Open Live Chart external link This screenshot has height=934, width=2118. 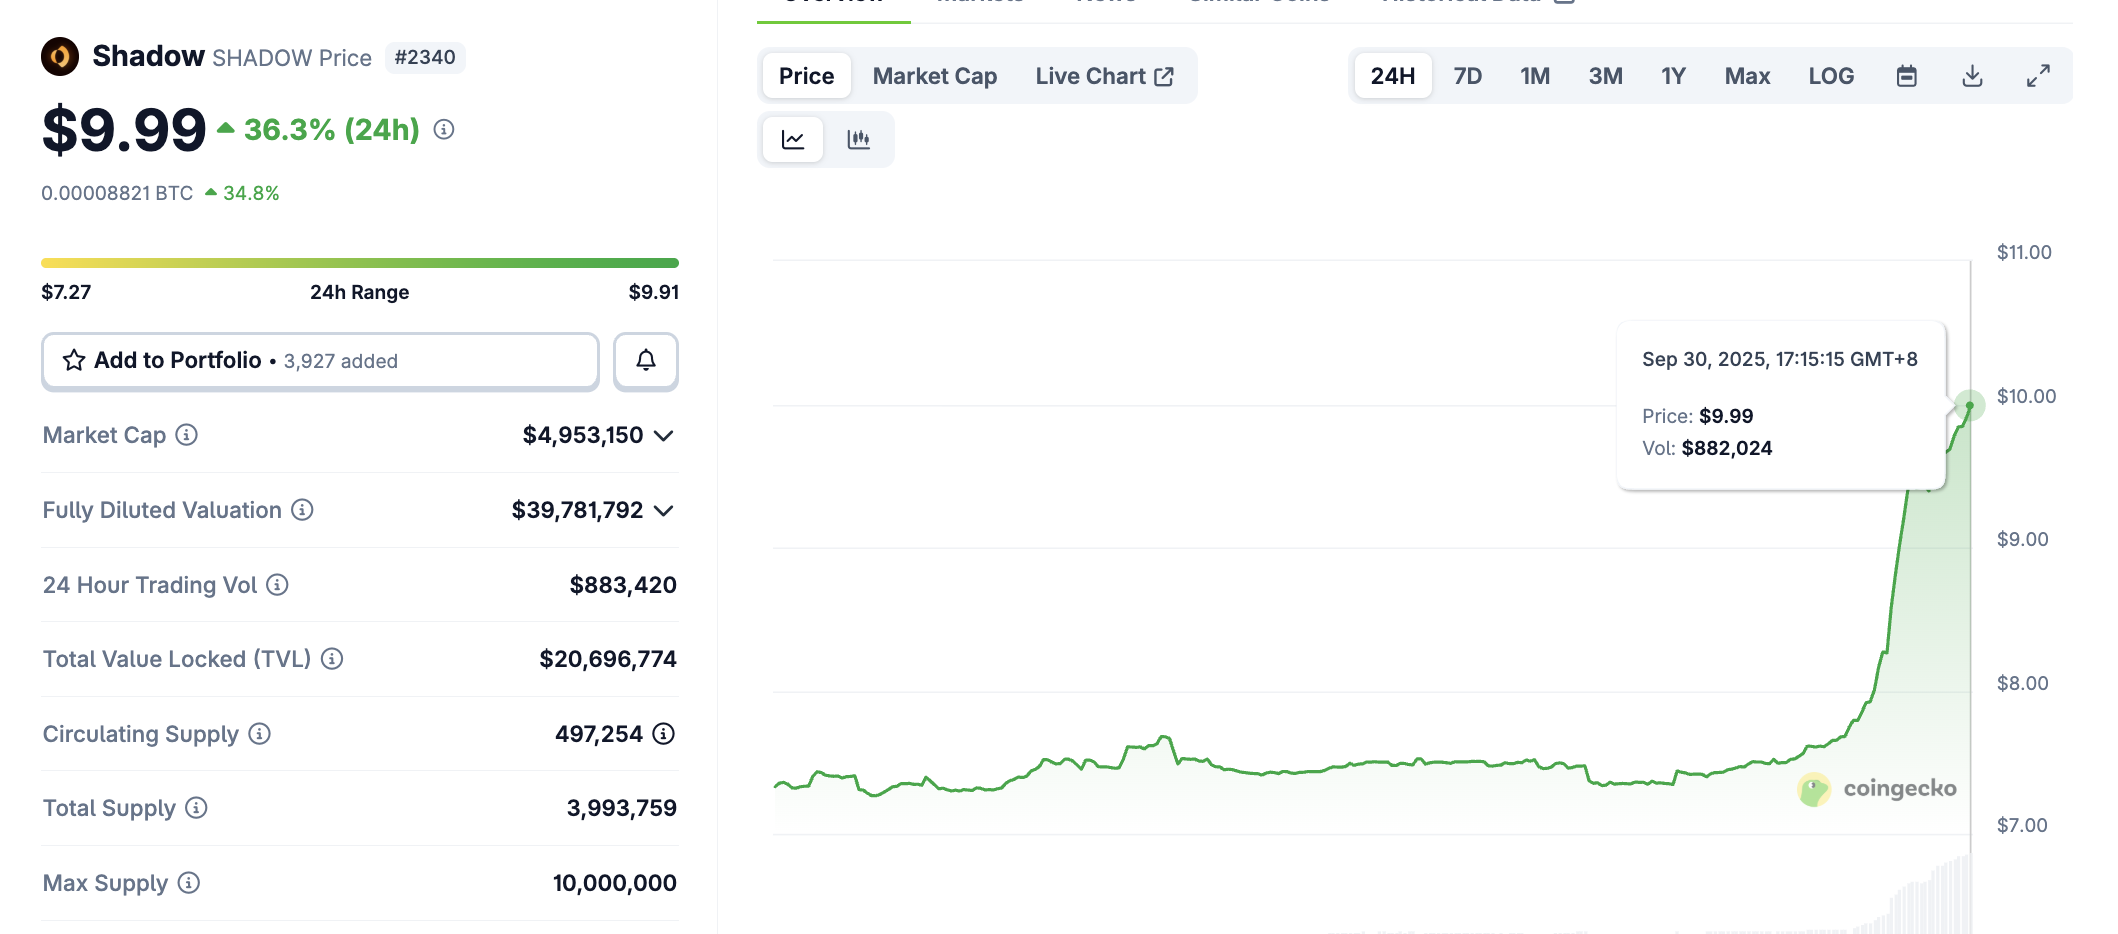coord(1103,76)
